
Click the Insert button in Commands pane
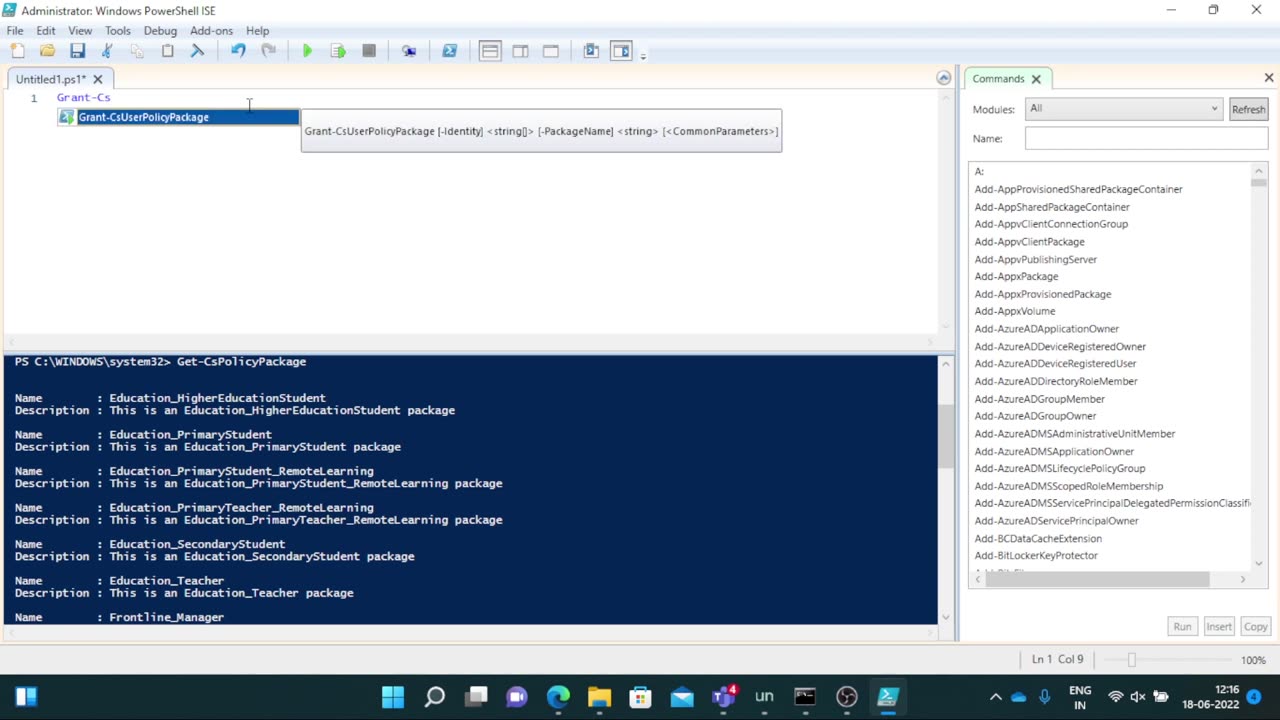(x=1218, y=627)
